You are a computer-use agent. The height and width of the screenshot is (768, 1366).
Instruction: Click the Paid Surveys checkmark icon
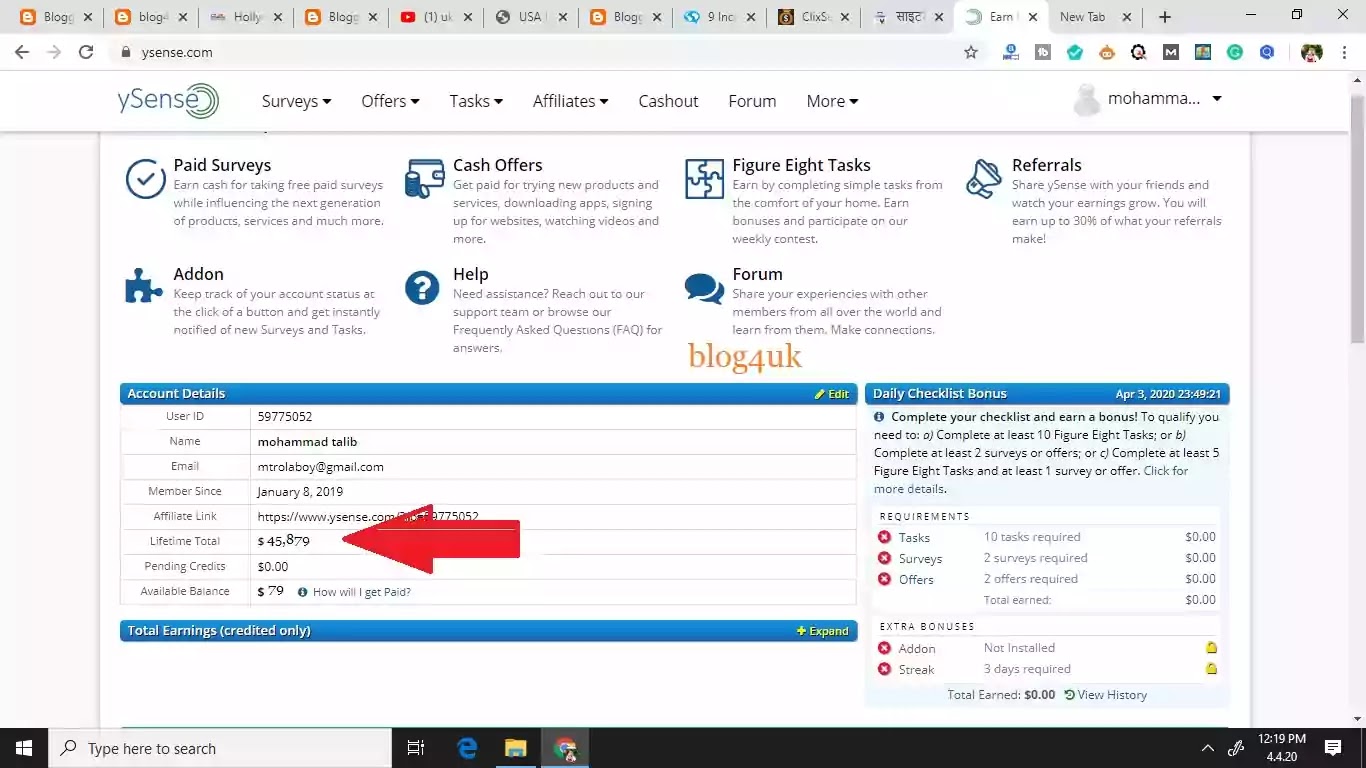pos(146,180)
